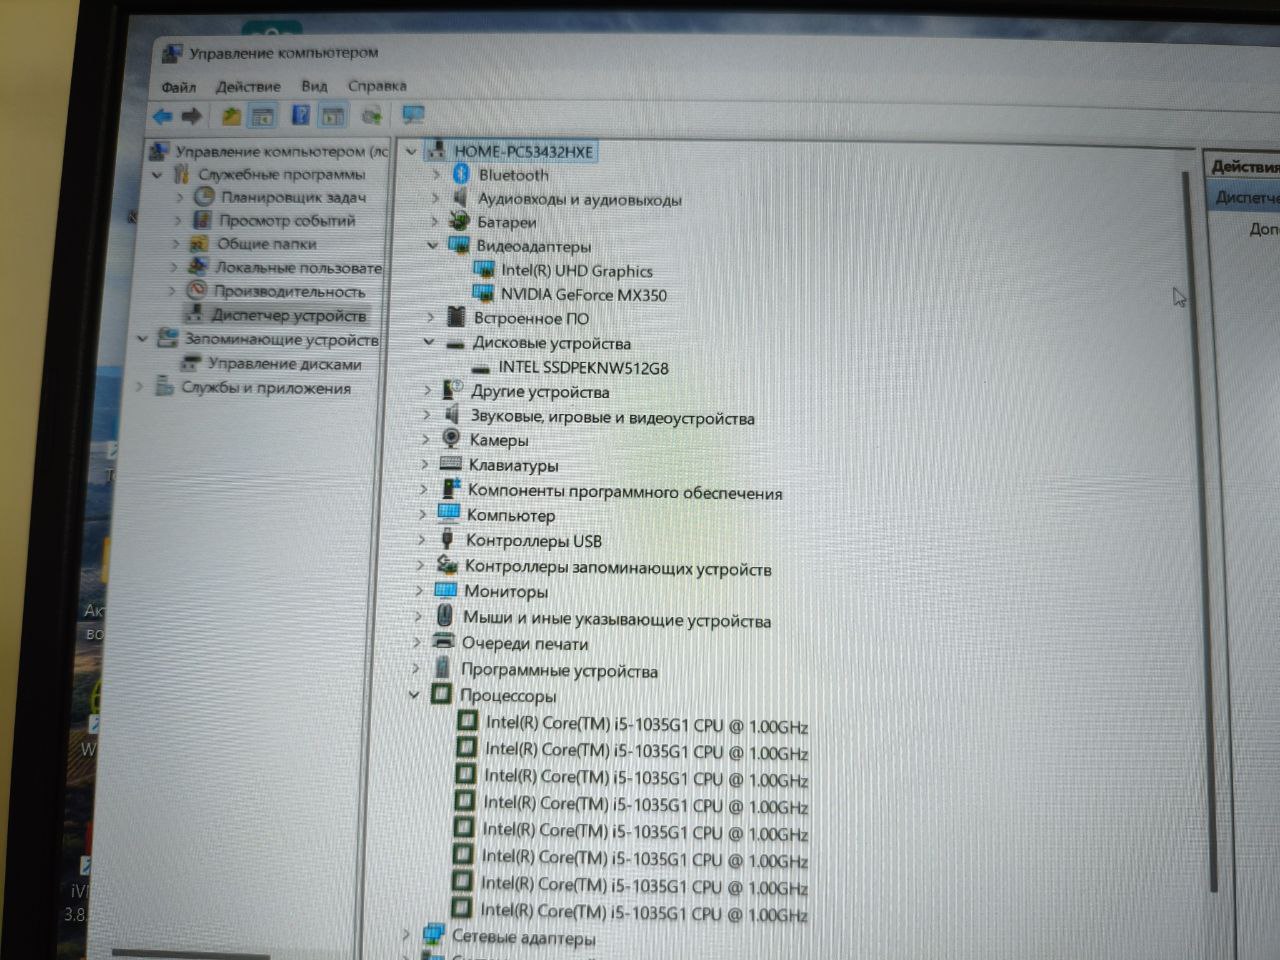Image resolution: width=1280 pixels, height=960 pixels.
Task: Select Локальные пользователи in left tree
Action: (299, 267)
